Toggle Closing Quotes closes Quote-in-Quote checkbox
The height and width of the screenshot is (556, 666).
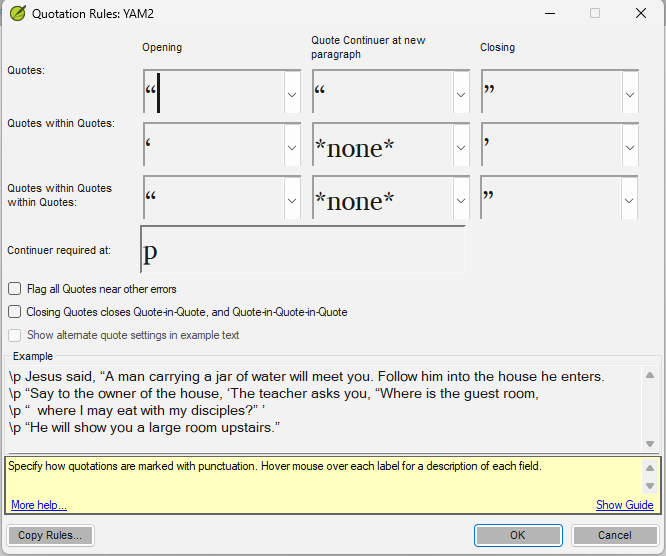(15, 312)
